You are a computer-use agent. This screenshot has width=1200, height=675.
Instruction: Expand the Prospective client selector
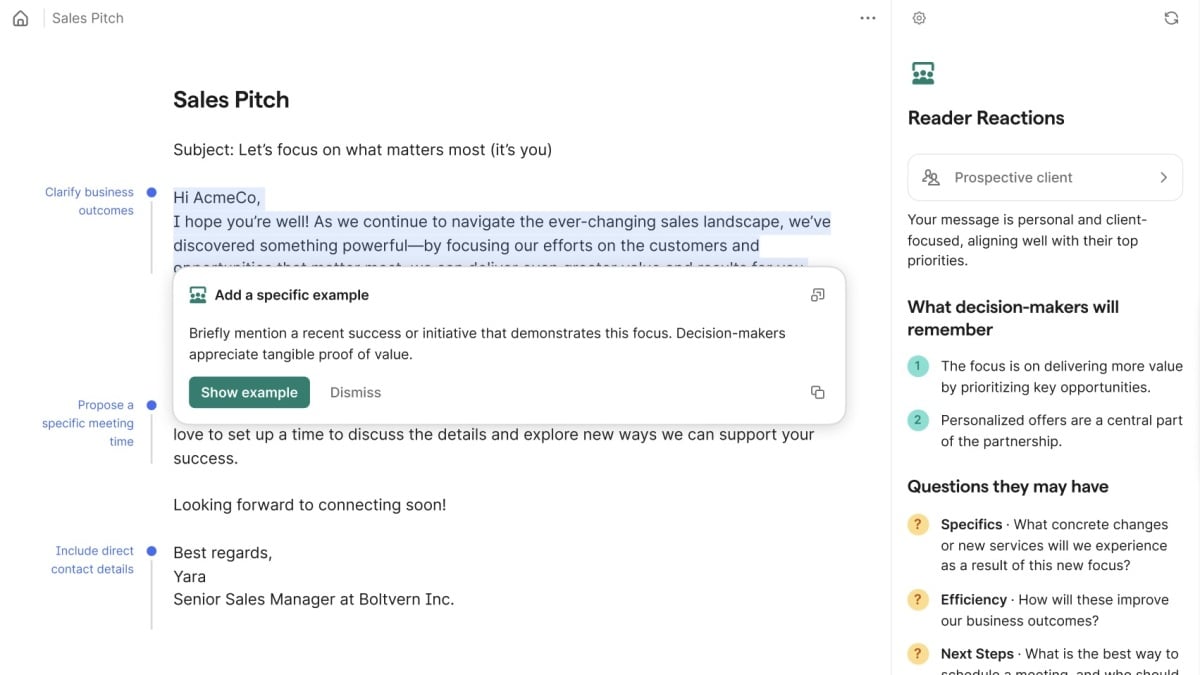tap(1044, 177)
